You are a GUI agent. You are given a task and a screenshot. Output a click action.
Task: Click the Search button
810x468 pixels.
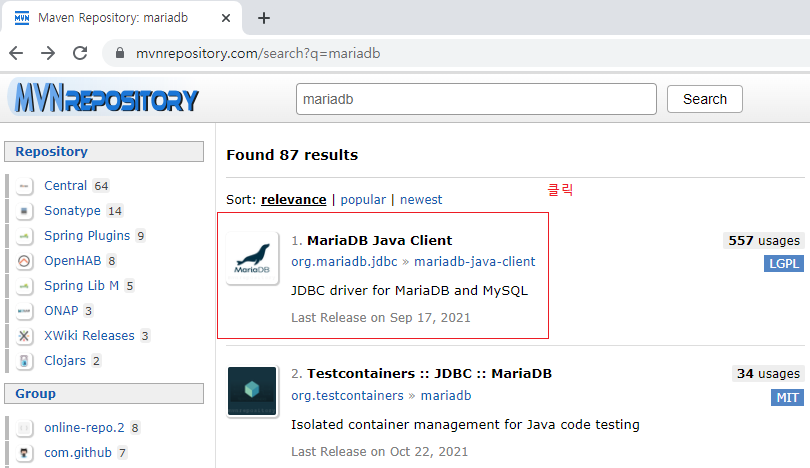click(x=705, y=99)
